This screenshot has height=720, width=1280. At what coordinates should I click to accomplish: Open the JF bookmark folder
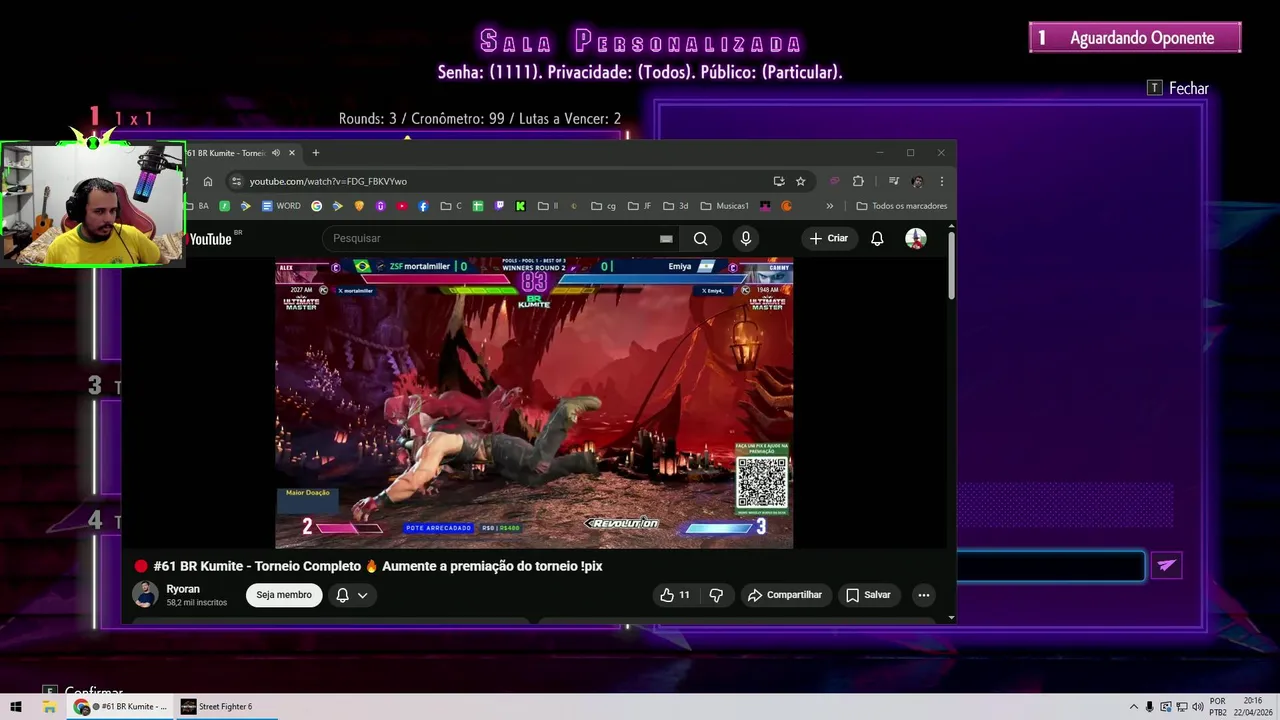(640, 206)
